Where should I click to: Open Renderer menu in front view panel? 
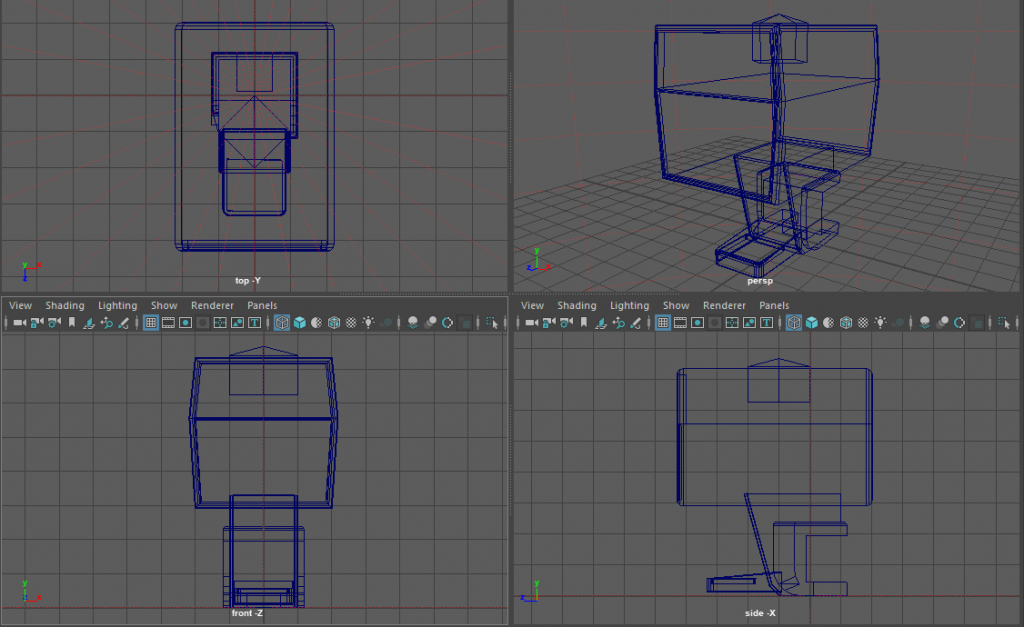tap(212, 305)
